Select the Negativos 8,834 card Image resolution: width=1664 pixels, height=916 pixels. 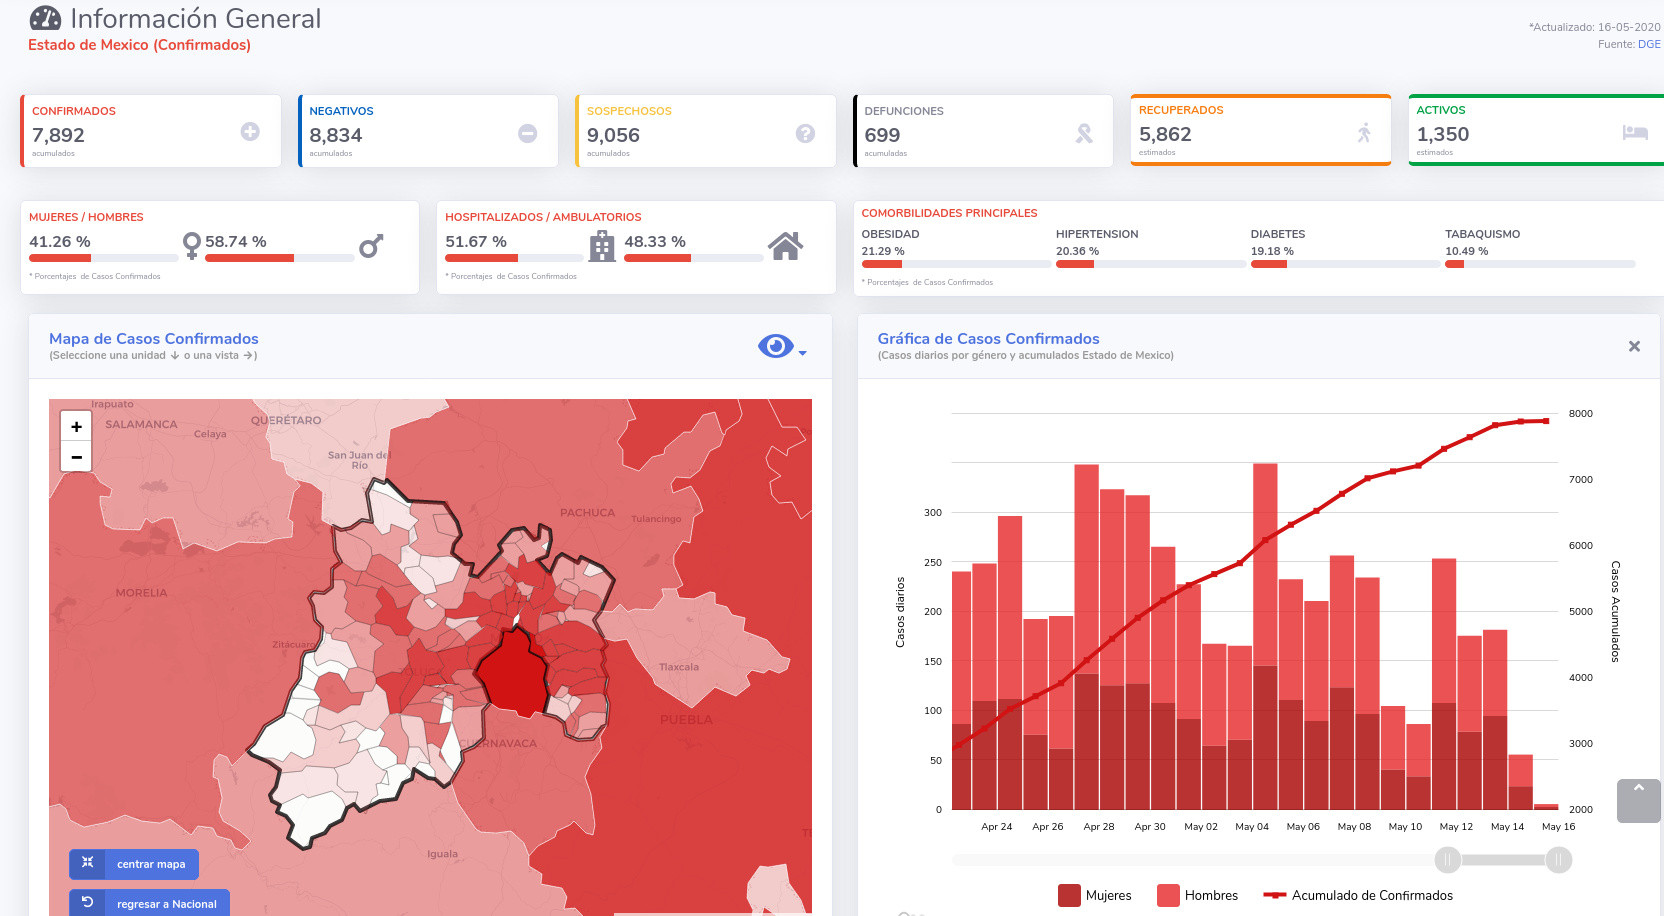[x=428, y=131]
